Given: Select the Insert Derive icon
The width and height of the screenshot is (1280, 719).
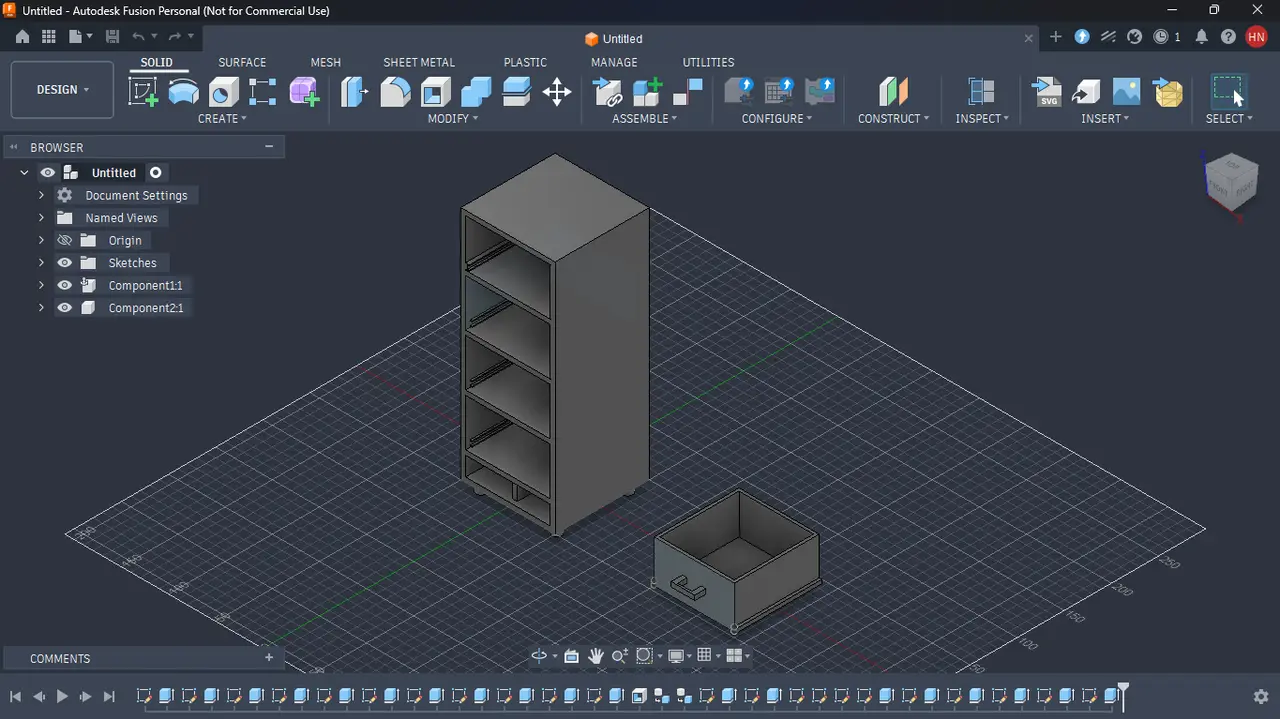Looking at the screenshot, I should [1086, 92].
